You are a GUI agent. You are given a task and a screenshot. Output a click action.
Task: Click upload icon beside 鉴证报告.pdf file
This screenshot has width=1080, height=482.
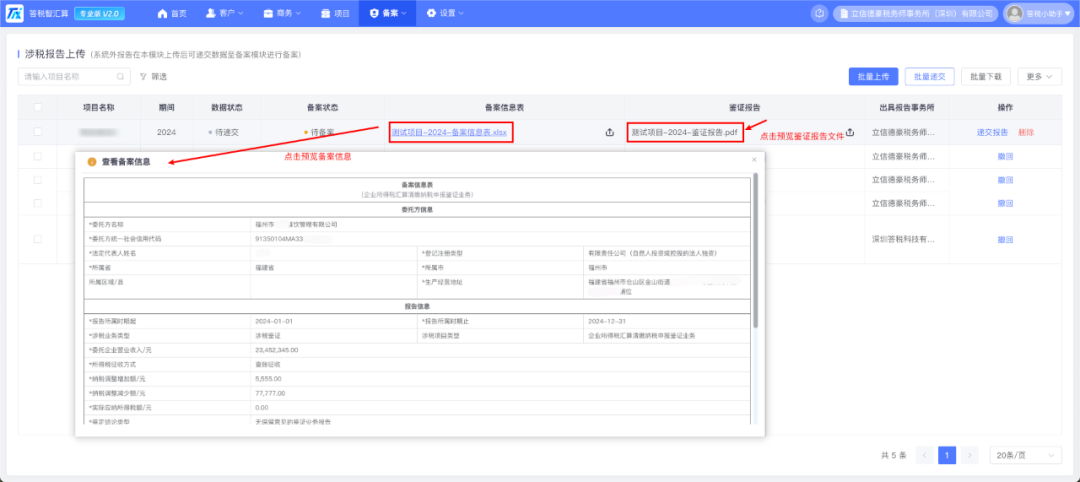(850, 132)
